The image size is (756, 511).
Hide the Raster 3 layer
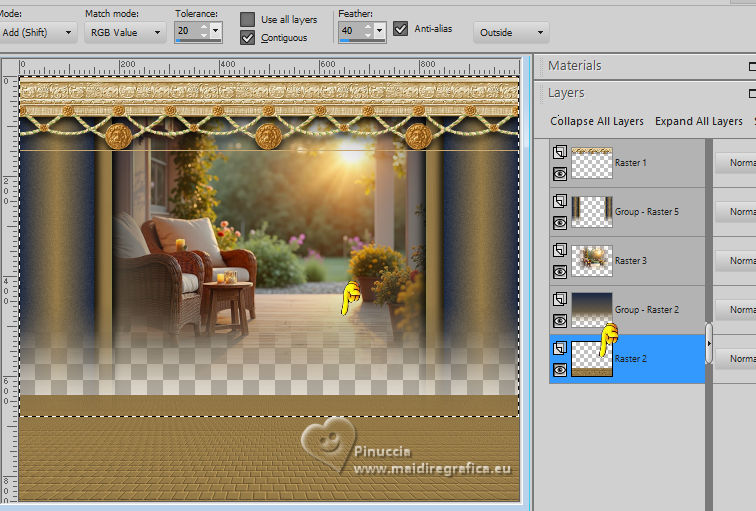coord(560,272)
